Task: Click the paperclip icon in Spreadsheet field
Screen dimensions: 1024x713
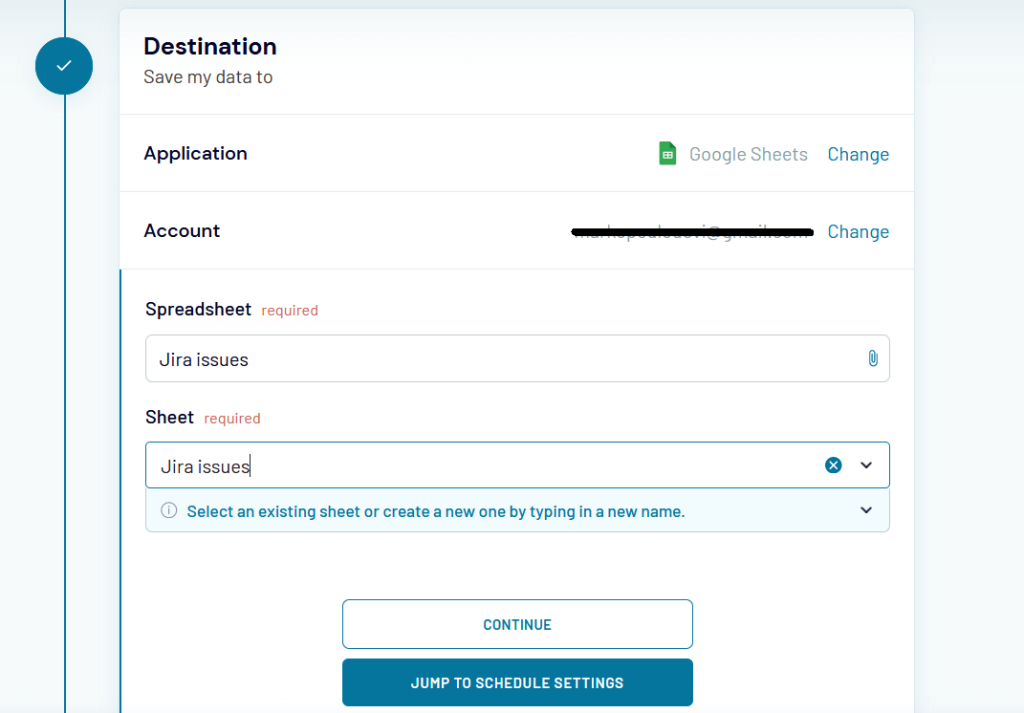Action: tap(872, 358)
